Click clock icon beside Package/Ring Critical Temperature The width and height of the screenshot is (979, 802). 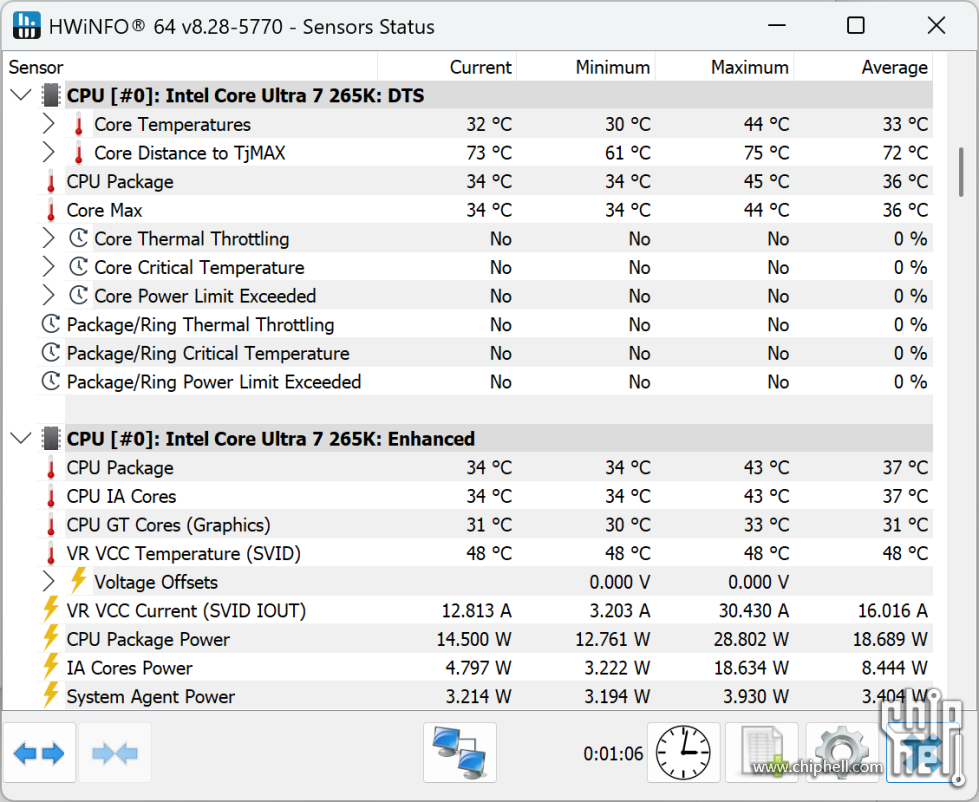click(x=51, y=353)
